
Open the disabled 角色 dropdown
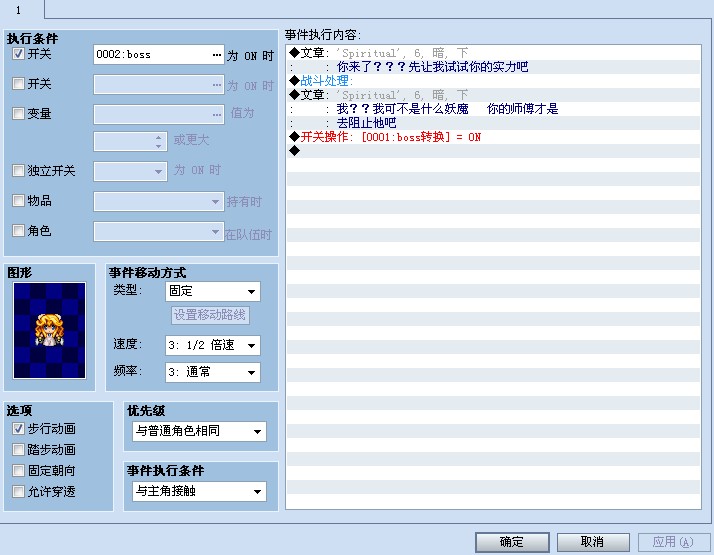(x=158, y=231)
